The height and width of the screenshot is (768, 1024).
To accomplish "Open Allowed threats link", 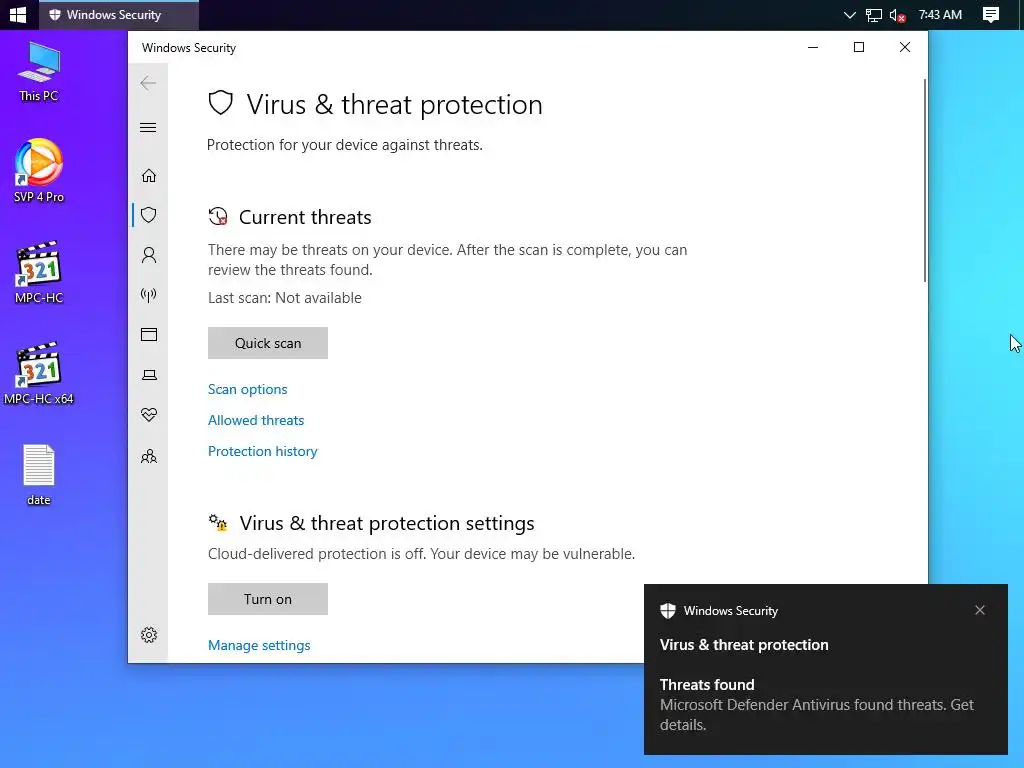I will pyautogui.click(x=256, y=420).
